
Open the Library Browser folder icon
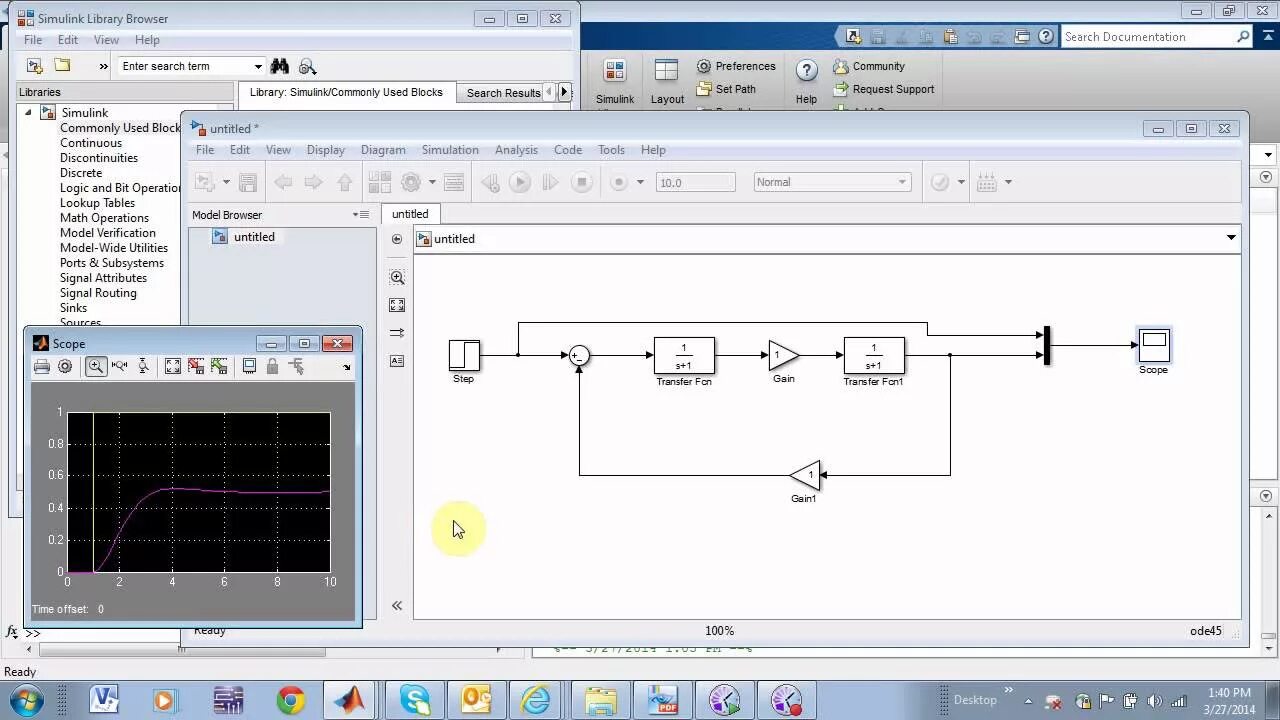click(62, 66)
